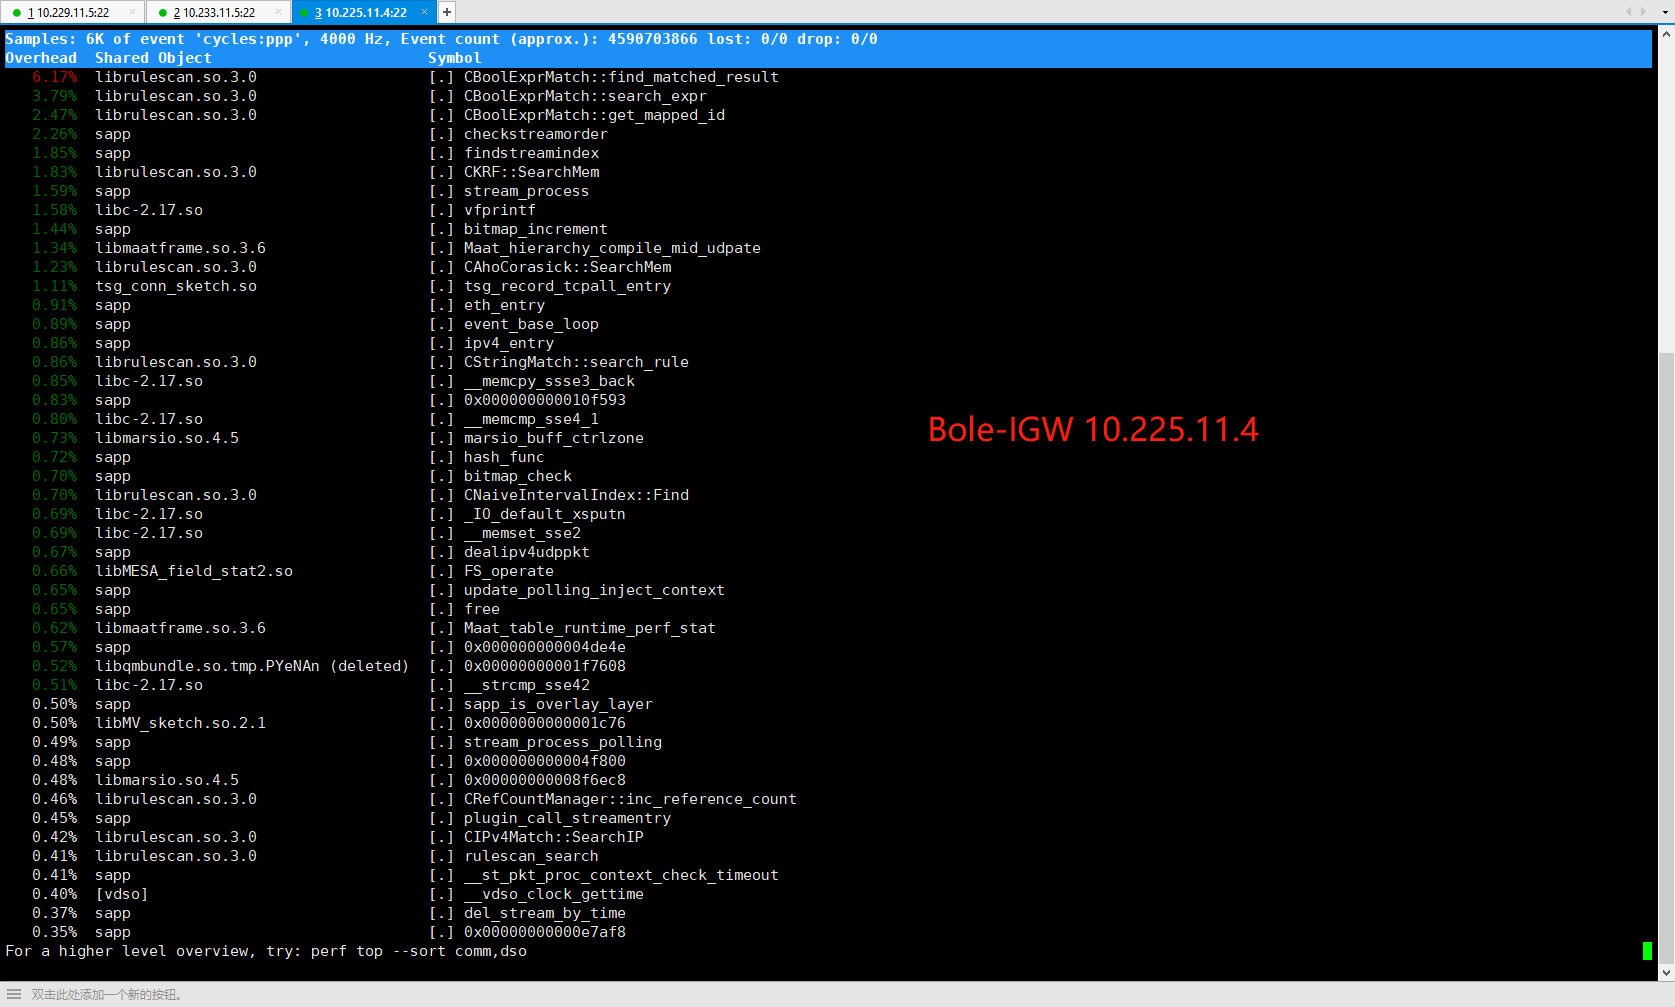Click the scrollbar up arrow

(x=1666, y=34)
